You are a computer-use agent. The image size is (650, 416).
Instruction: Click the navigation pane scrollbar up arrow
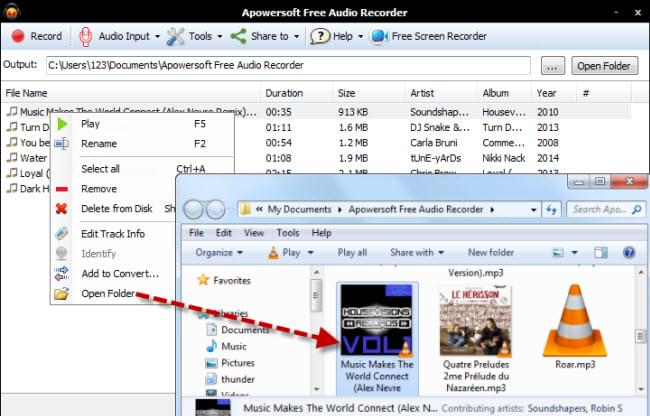click(x=317, y=272)
